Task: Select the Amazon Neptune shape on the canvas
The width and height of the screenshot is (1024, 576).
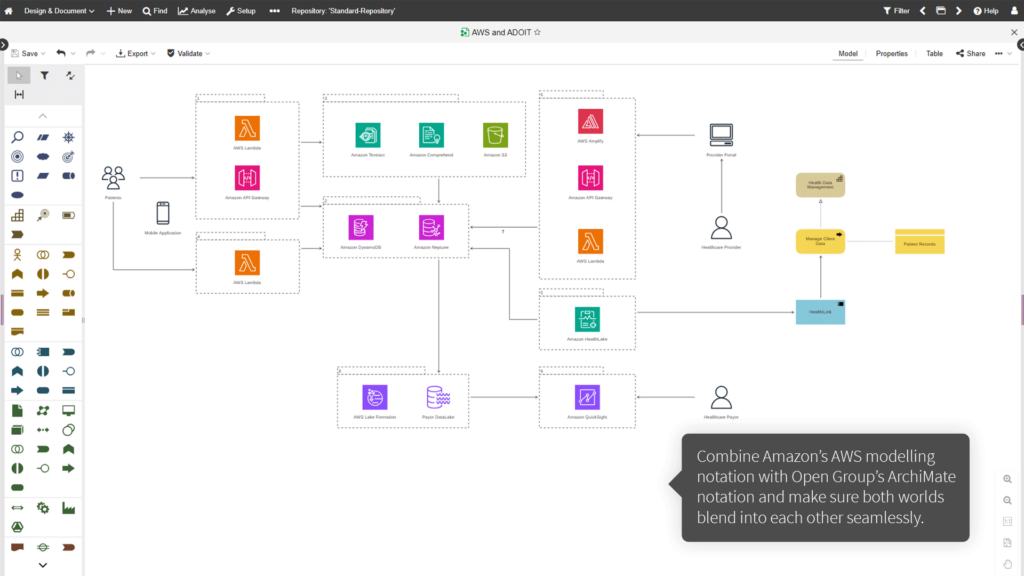Action: [x=431, y=228]
